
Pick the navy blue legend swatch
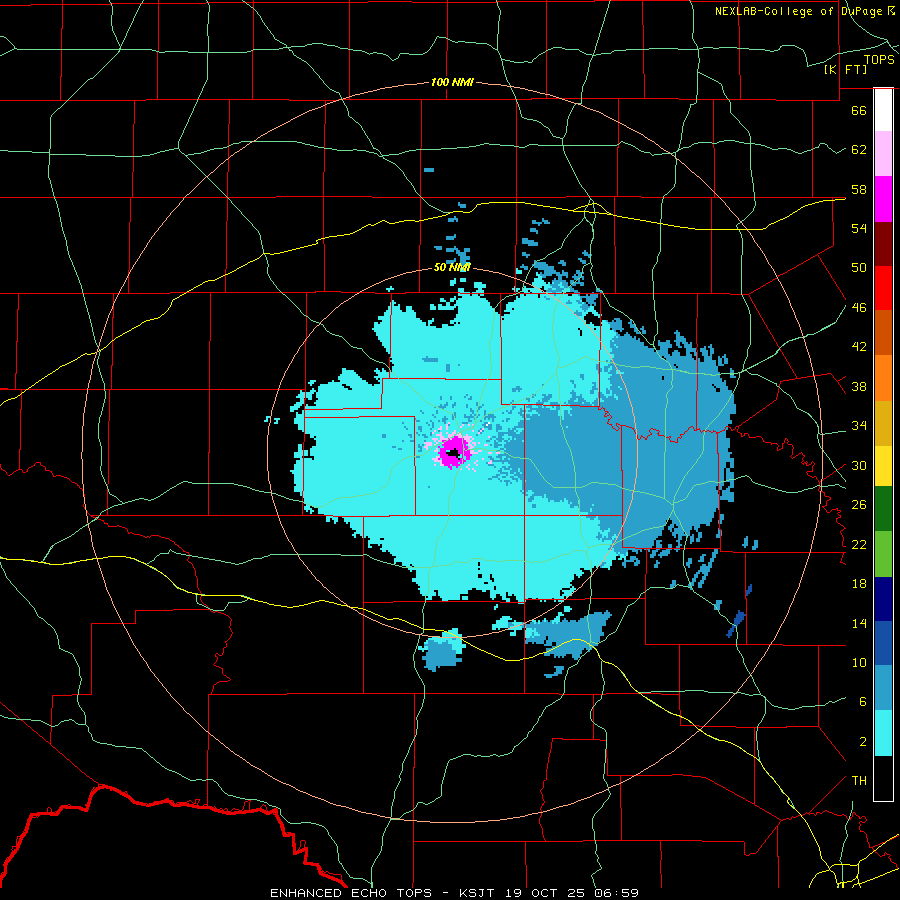coord(883,599)
